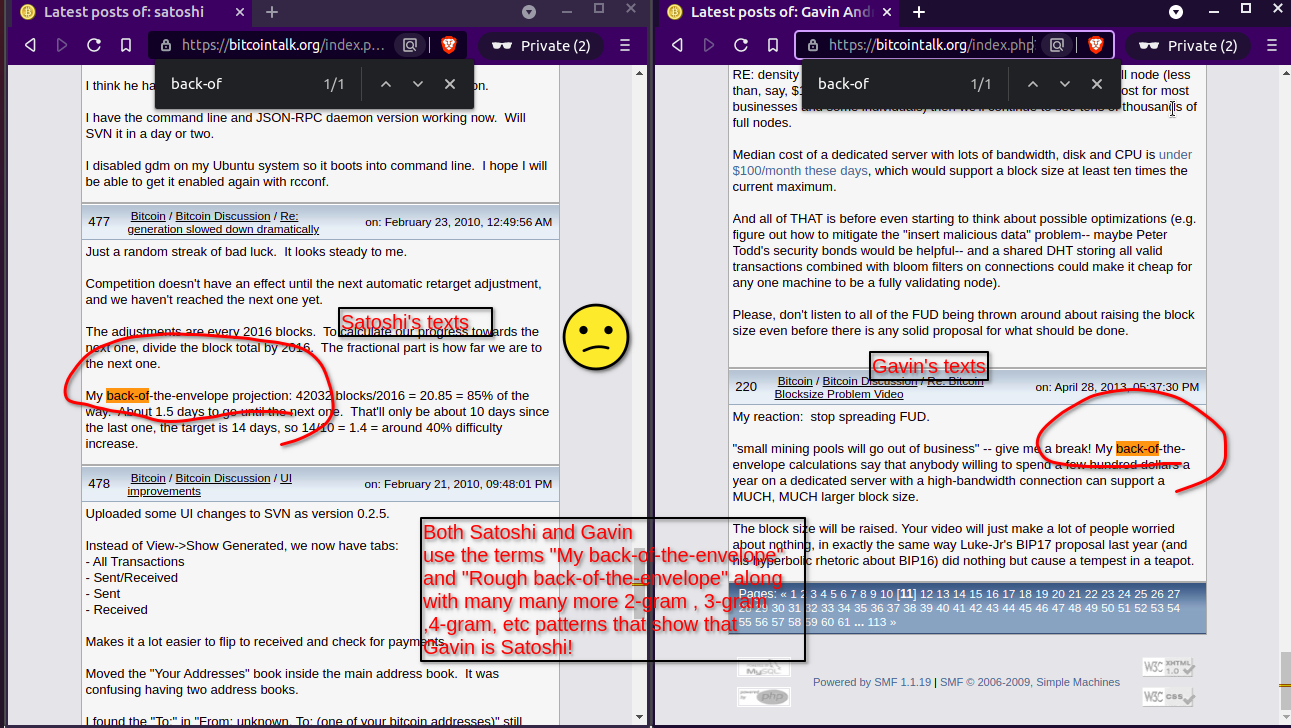Open 'Bitcoin' link in post 220

click(x=795, y=381)
